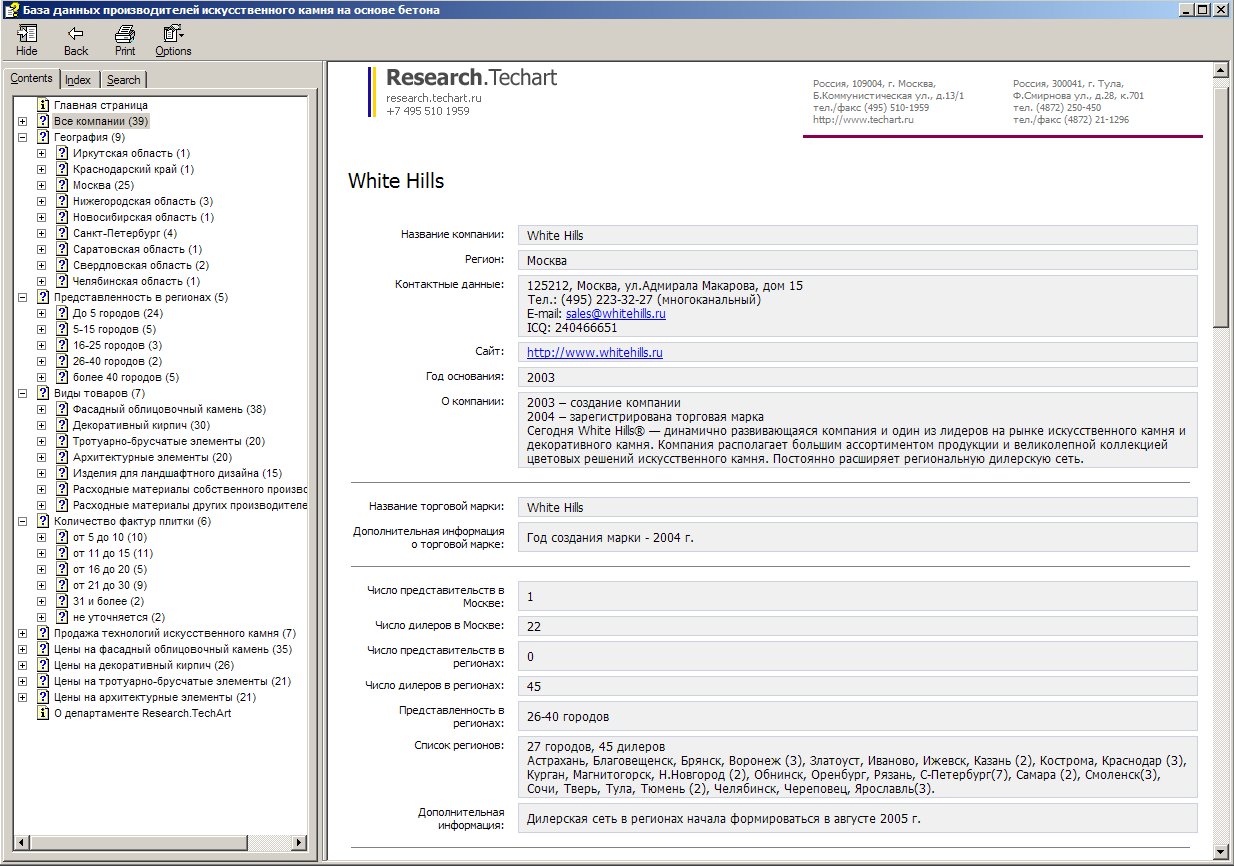Expand the Москва (25) node
1234x866 pixels.
pyautogui.click(x=41, y=185)
